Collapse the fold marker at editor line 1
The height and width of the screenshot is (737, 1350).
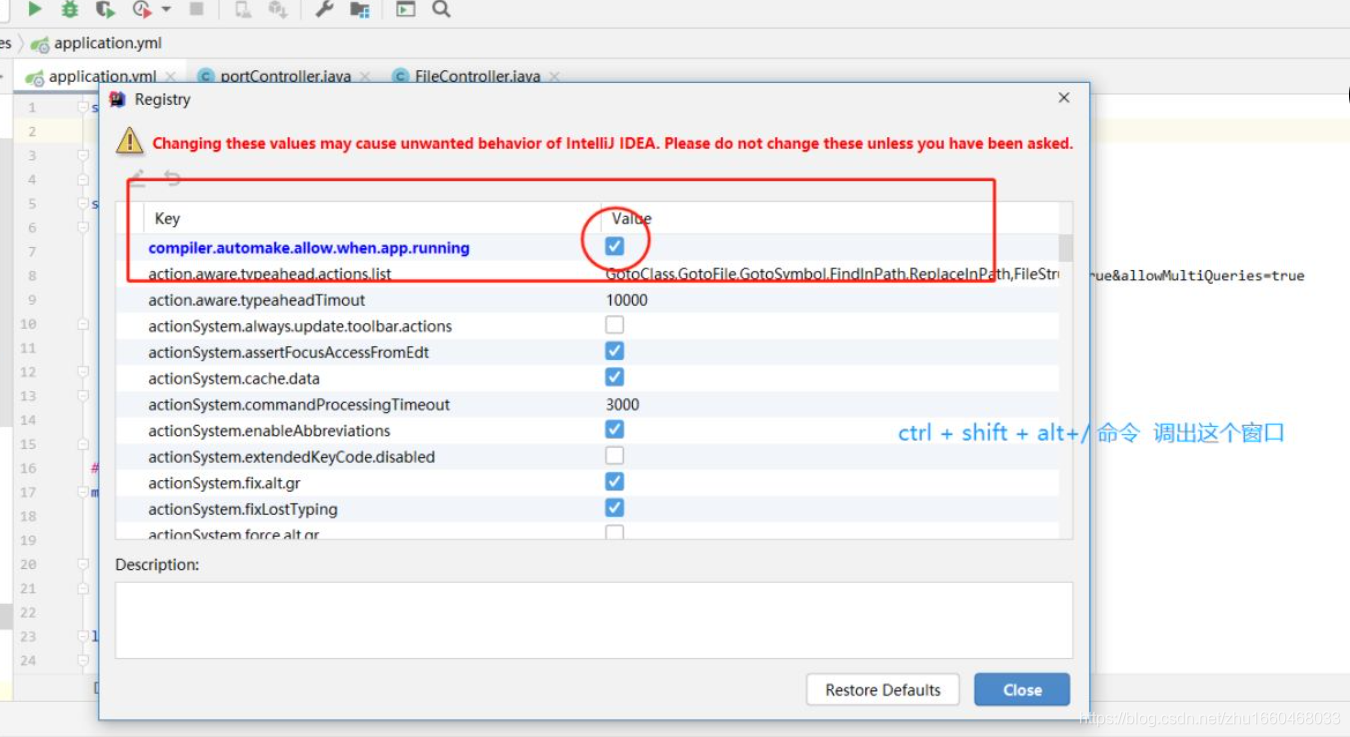click(83, 107)
